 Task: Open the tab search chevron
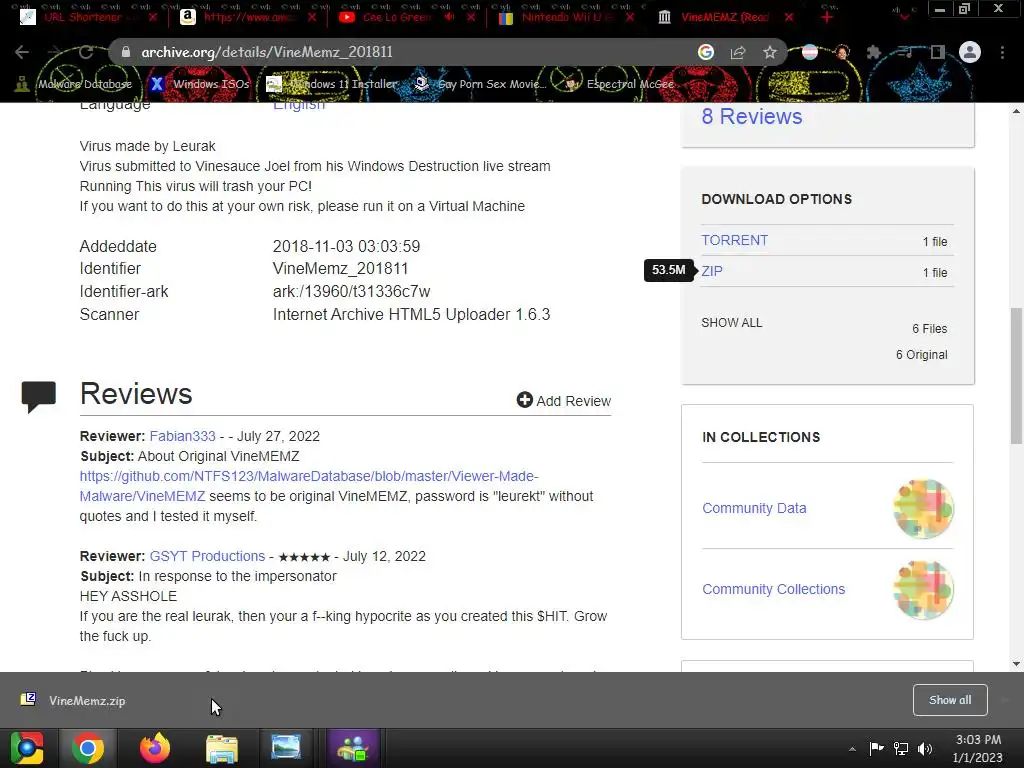coord(904,18)
